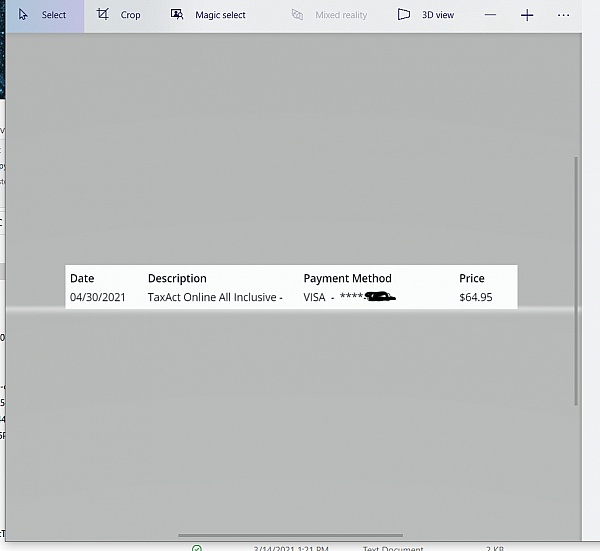
Task: Activate the Select tool arrow icon
Action: [x=24, y=15]
